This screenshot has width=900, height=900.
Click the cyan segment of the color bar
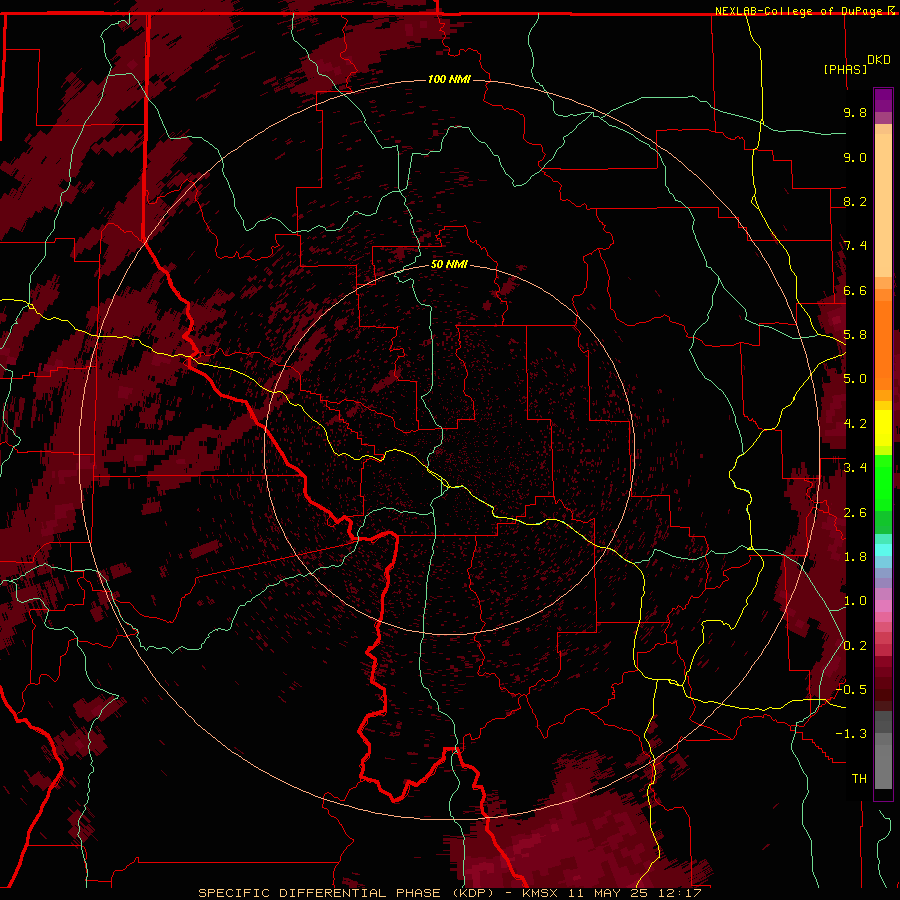coord(883,550)
